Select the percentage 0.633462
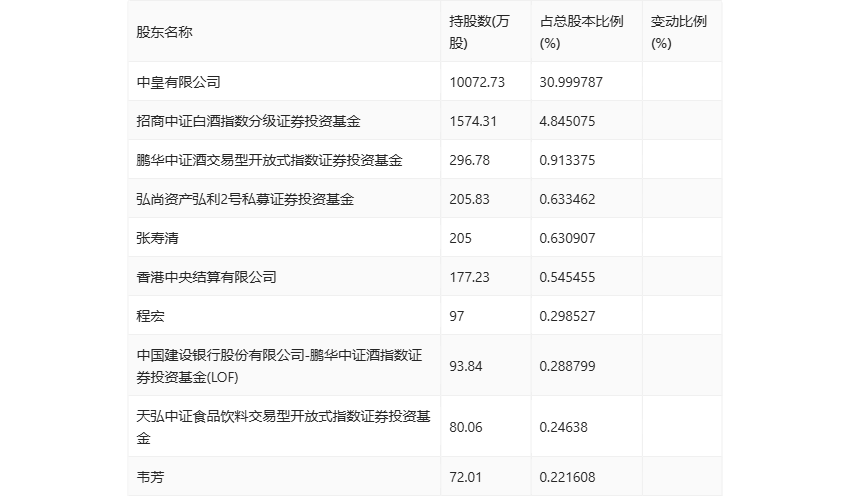The height and width of the screenshot is (496, 850). pos(567,199)
